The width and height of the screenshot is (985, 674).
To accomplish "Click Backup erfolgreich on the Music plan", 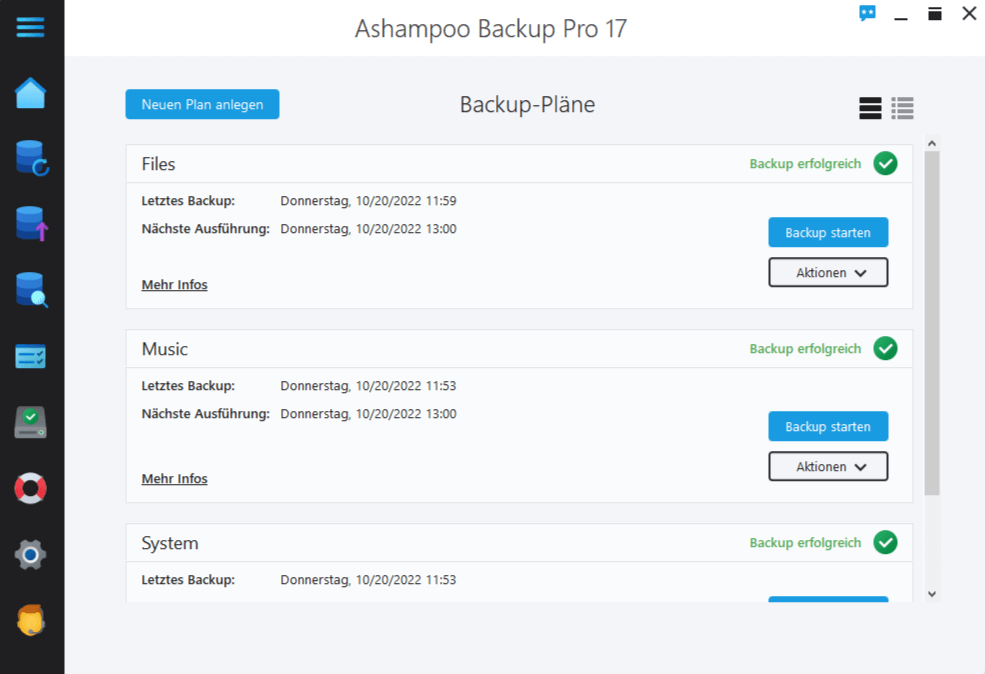I will (805, 348).
